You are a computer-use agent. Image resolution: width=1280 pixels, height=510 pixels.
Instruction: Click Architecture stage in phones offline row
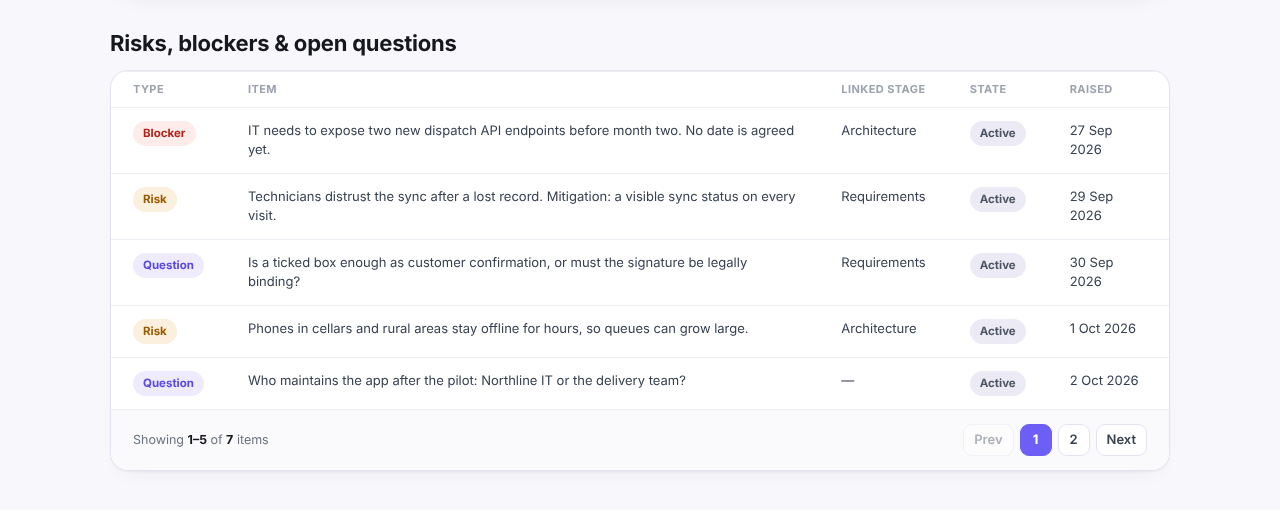point(879,329)
